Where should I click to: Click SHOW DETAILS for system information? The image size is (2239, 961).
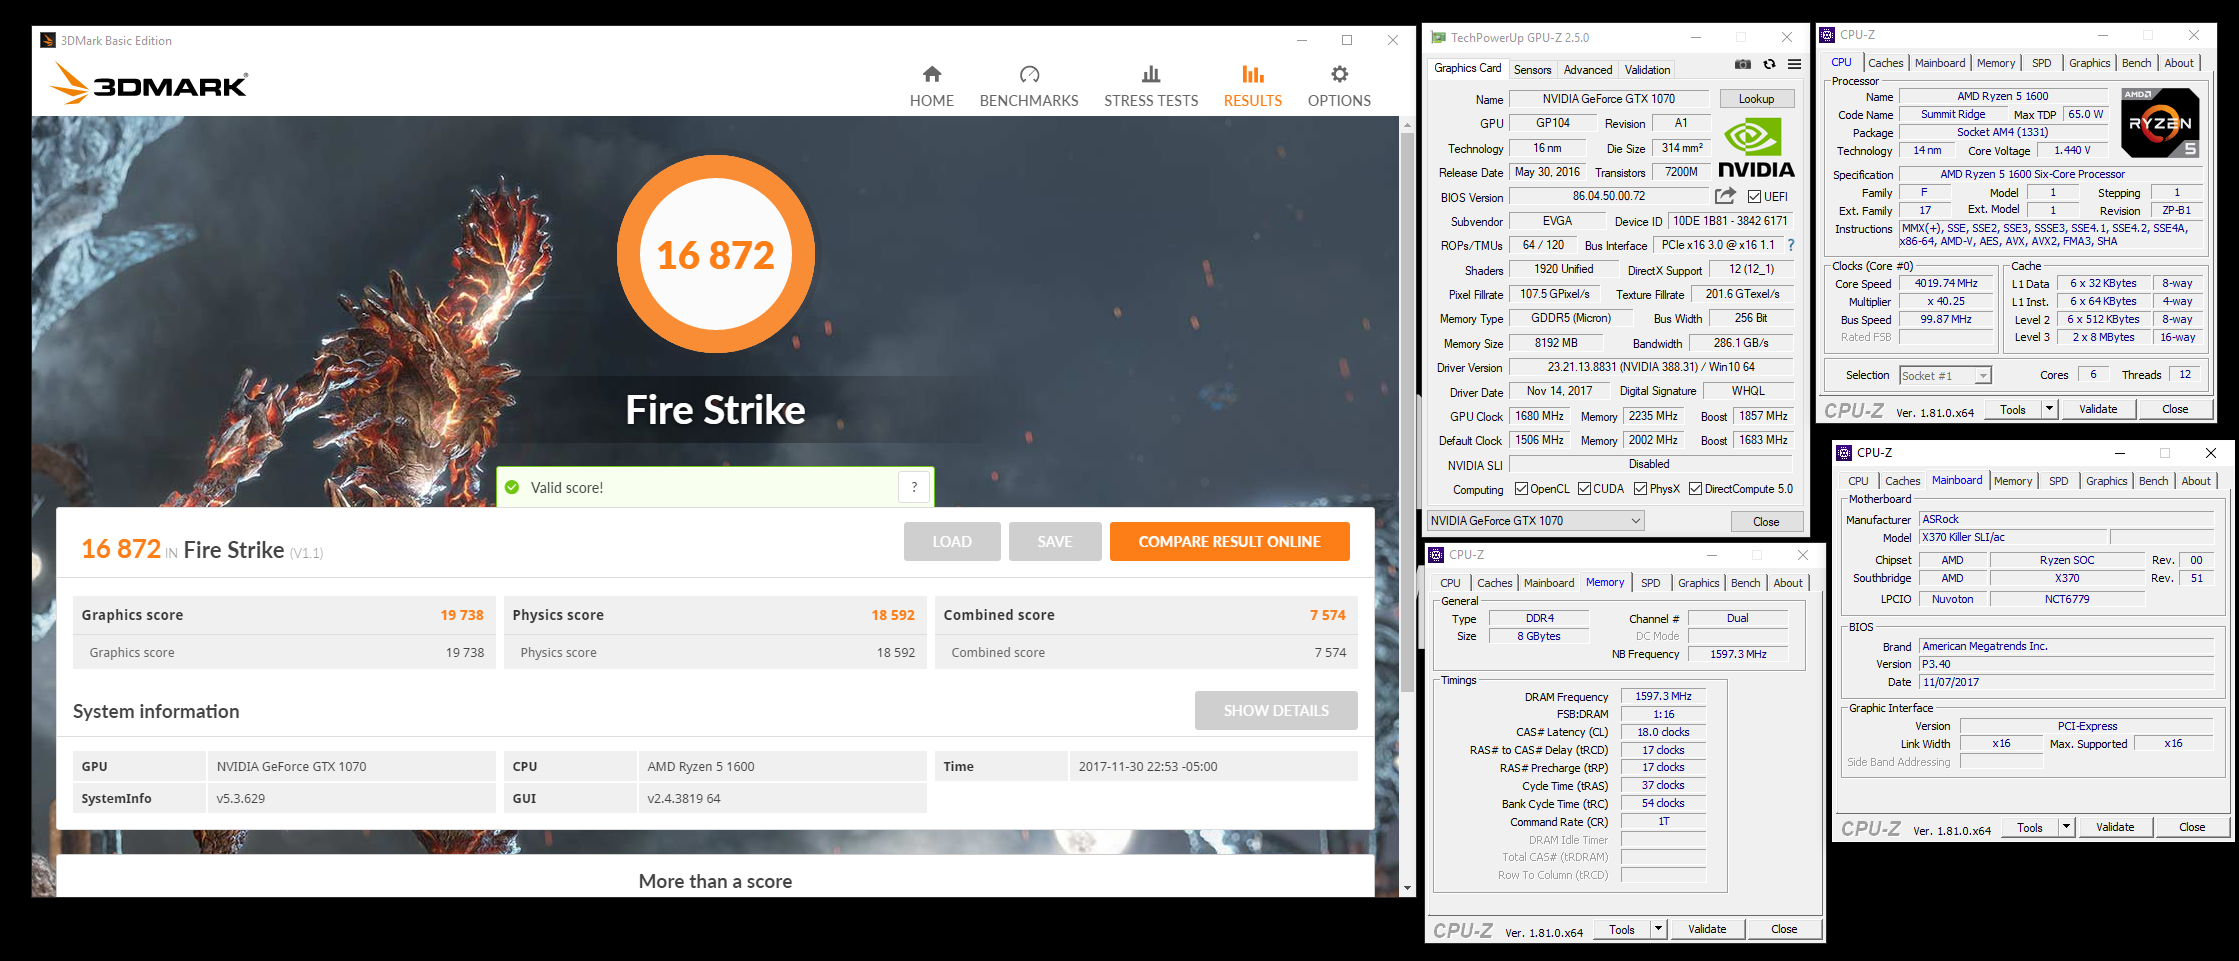click(1276, 711)
